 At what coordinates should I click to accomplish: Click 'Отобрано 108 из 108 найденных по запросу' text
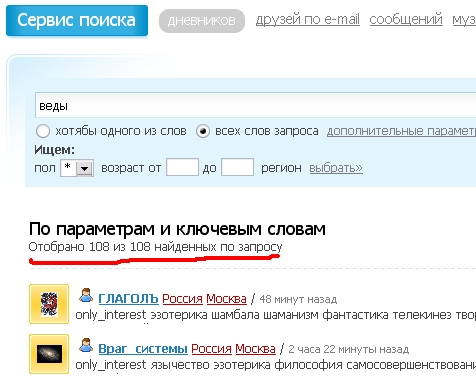point(155,247)
